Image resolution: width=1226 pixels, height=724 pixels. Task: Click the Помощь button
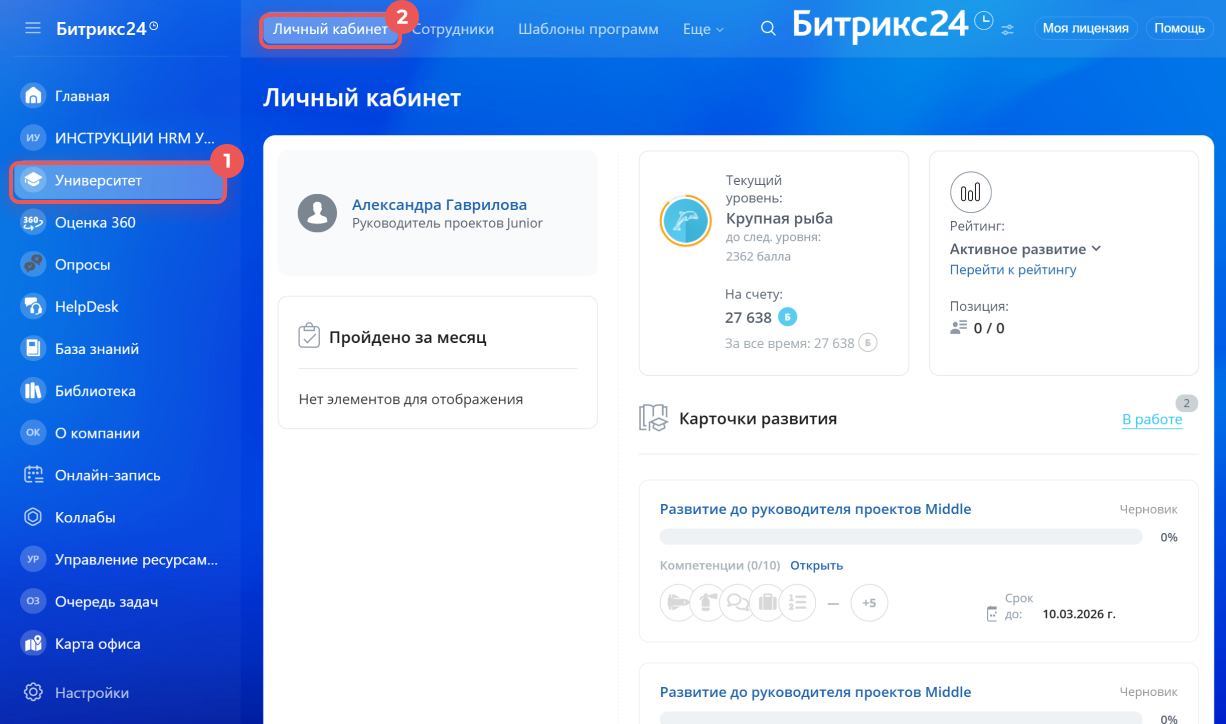point(1179,28)
